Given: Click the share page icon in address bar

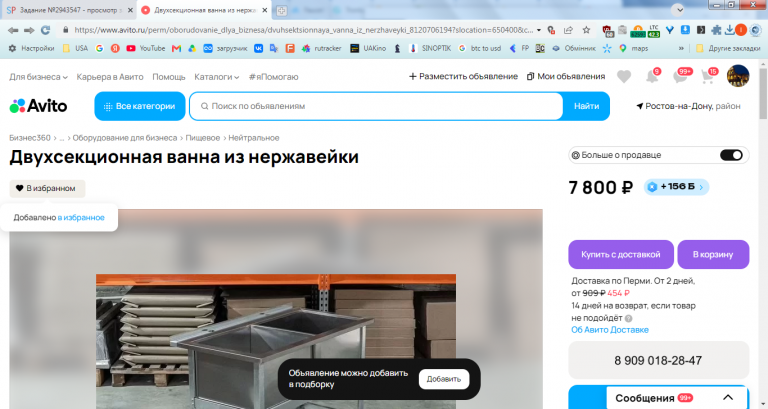Looking at the screenshot, I should [x=568, y=30].
